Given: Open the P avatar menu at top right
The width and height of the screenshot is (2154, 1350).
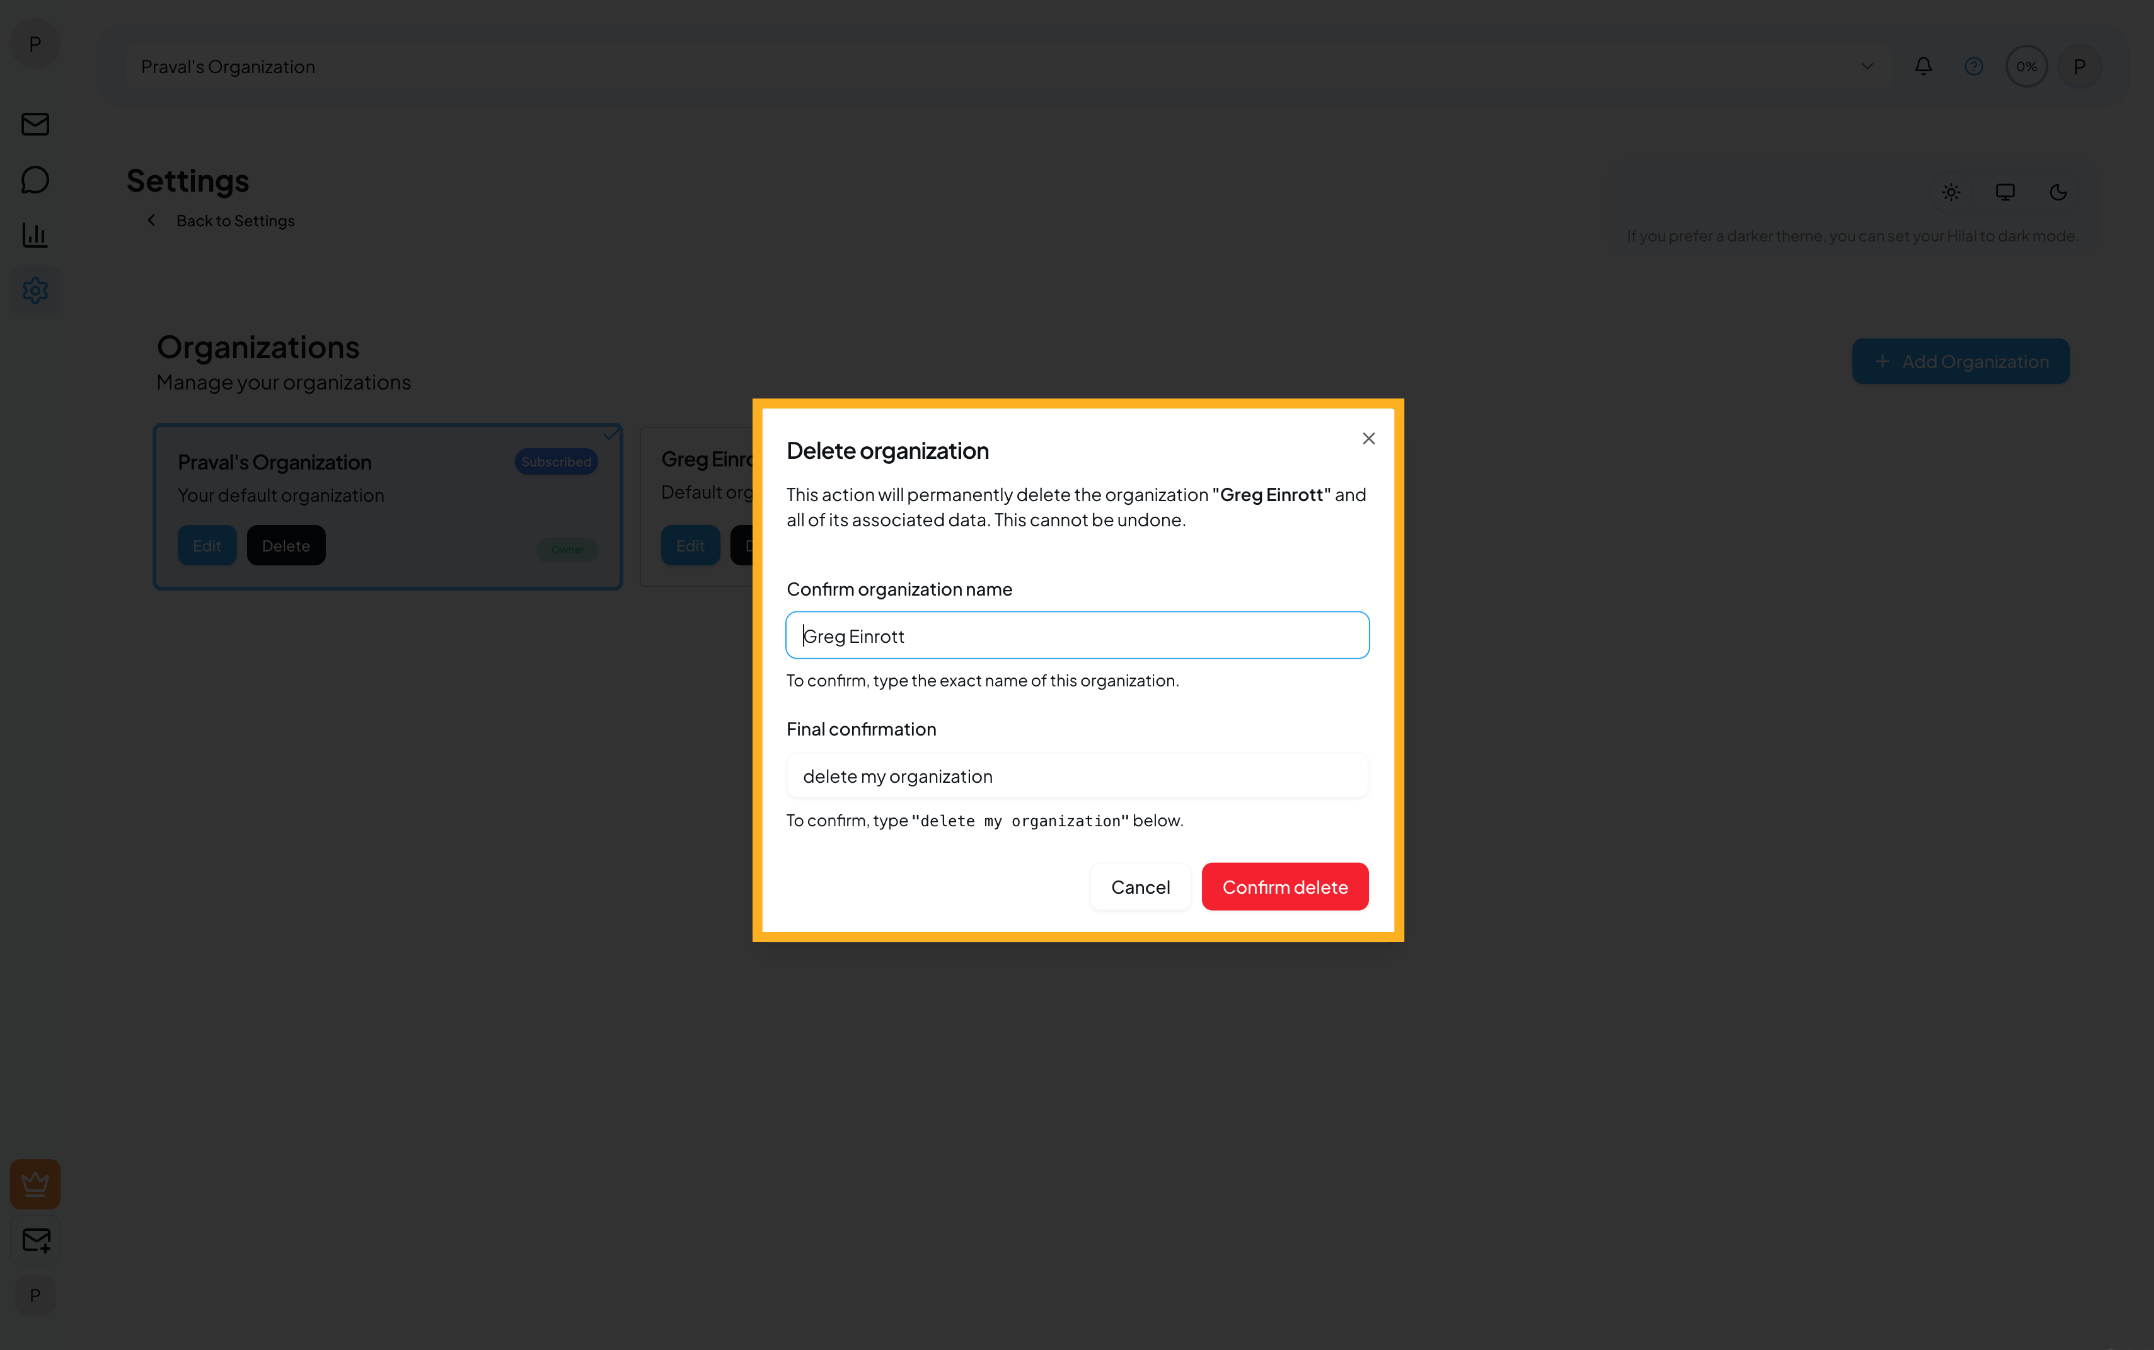Looking at the screenshot, I should click(2080, 66).
